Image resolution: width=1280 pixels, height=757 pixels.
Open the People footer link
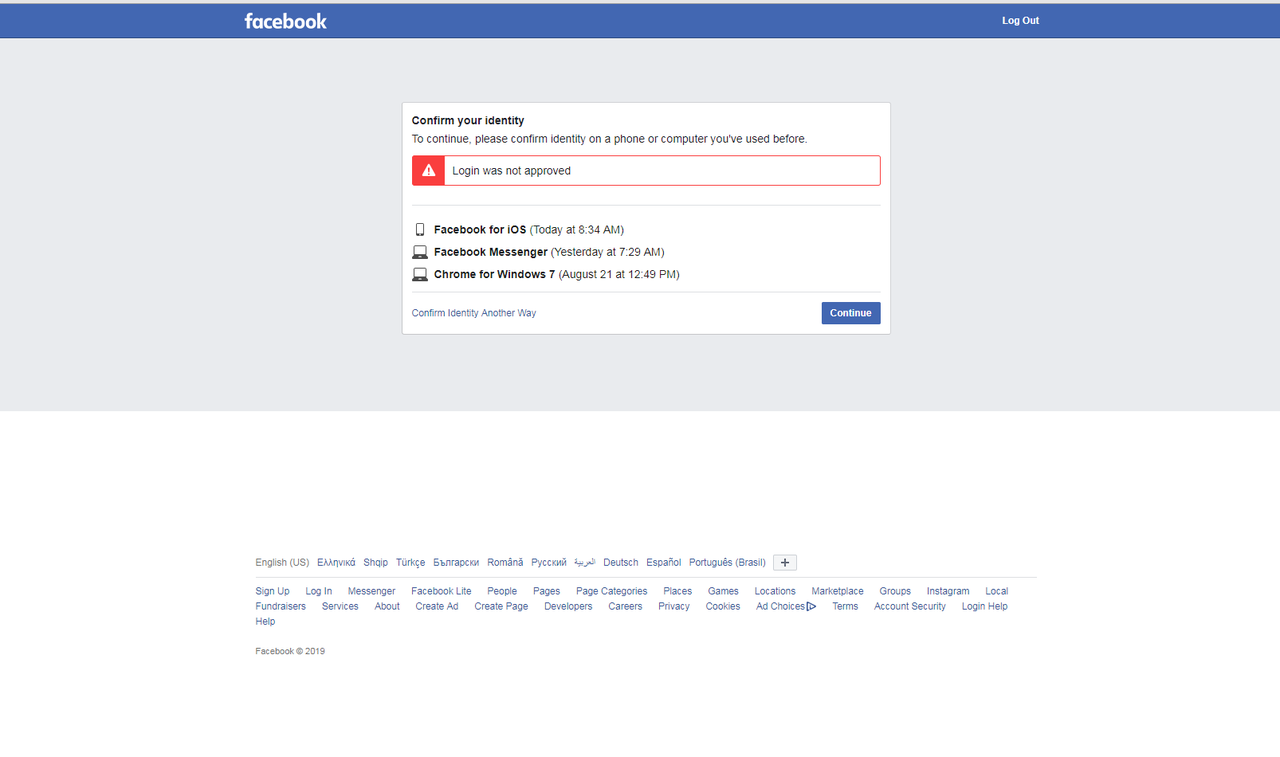point(502,592)
